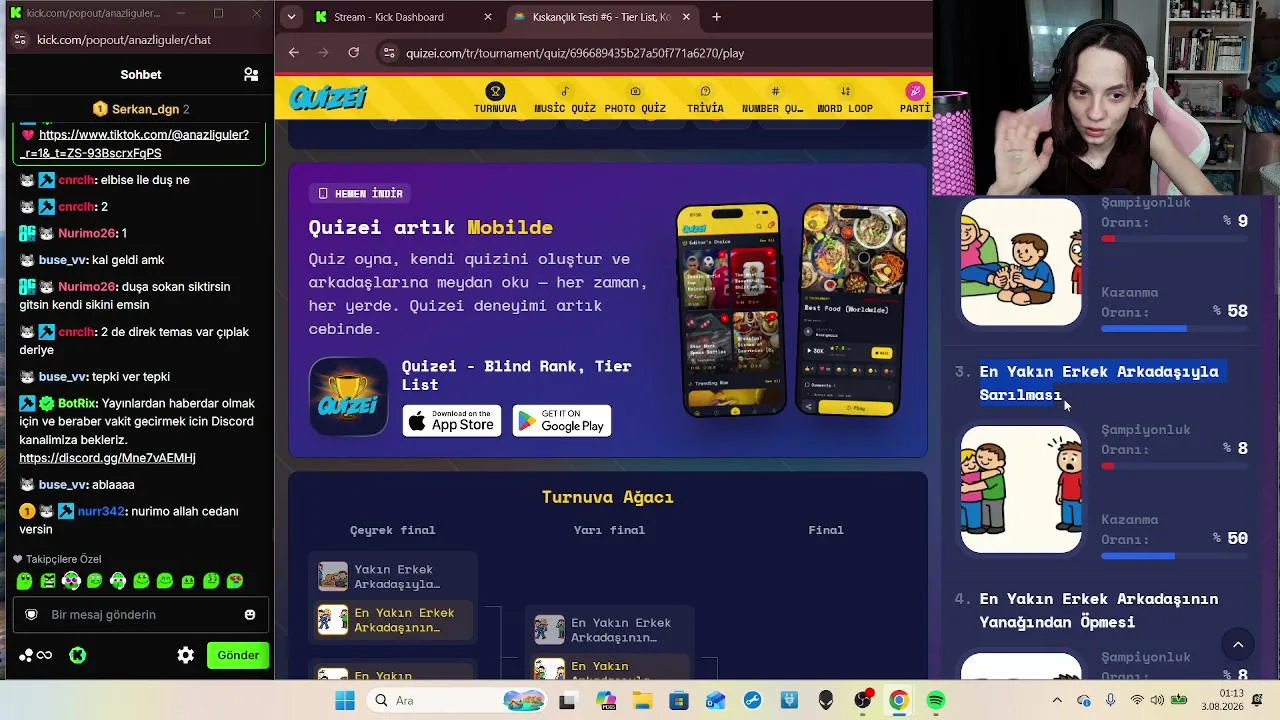Image resolution: width=1280 pixels, height=720 pixels.
Task: Click the Quizei app trophy icon thumbnail
Action: click(348, 397)
